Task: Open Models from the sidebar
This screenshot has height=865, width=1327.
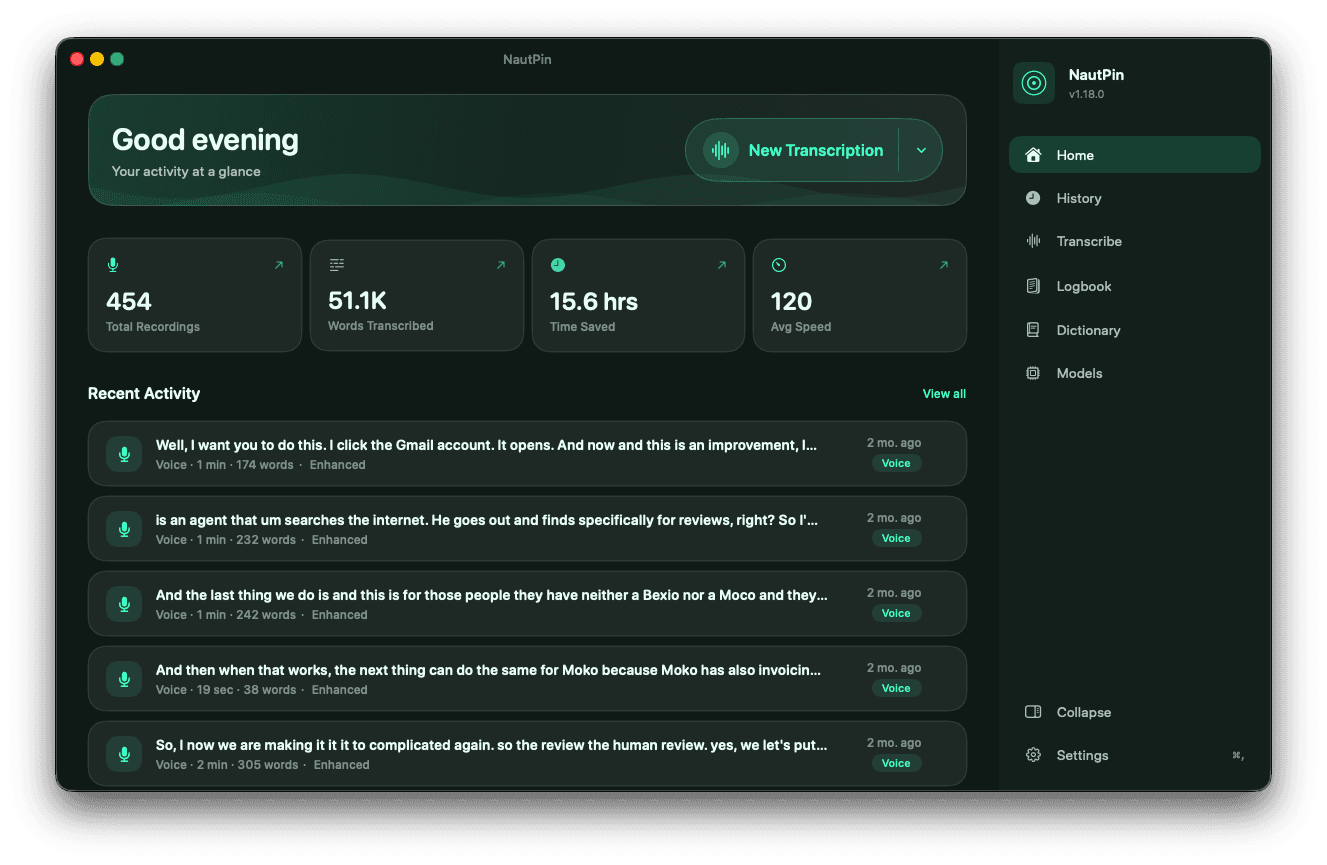Action: tap(1135, 373)
